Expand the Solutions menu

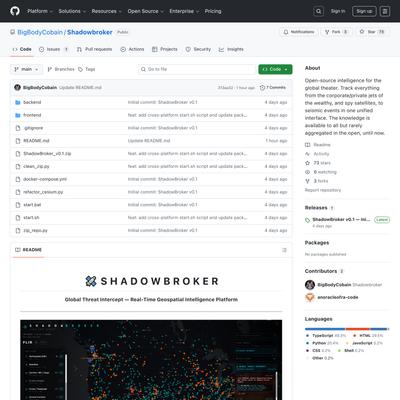pyautogui.click(x=72, y=11)
